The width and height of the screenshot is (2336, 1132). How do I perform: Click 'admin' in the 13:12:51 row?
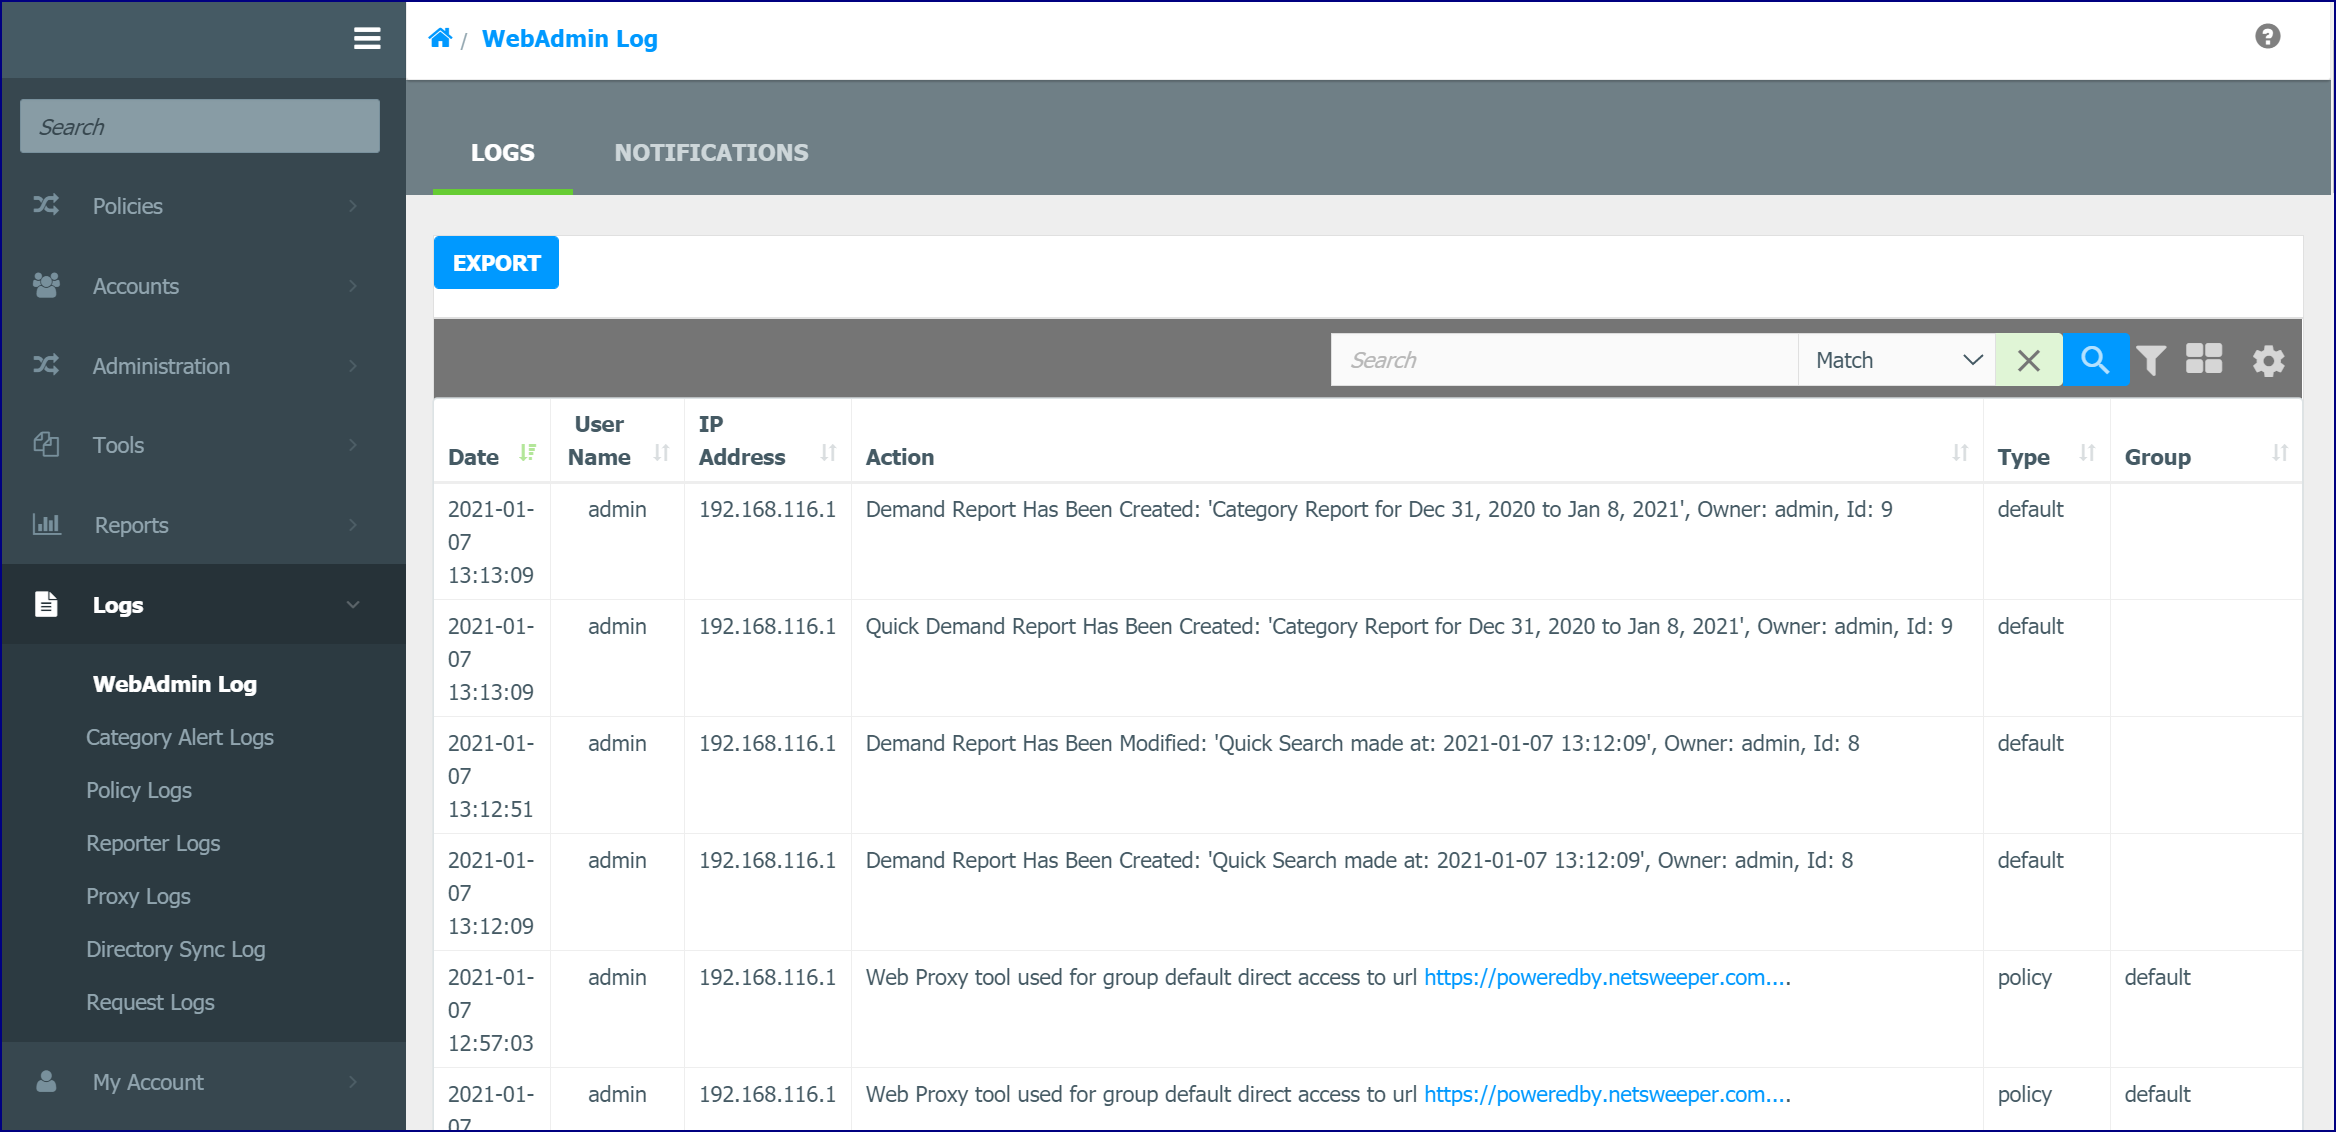pos(617,743)
